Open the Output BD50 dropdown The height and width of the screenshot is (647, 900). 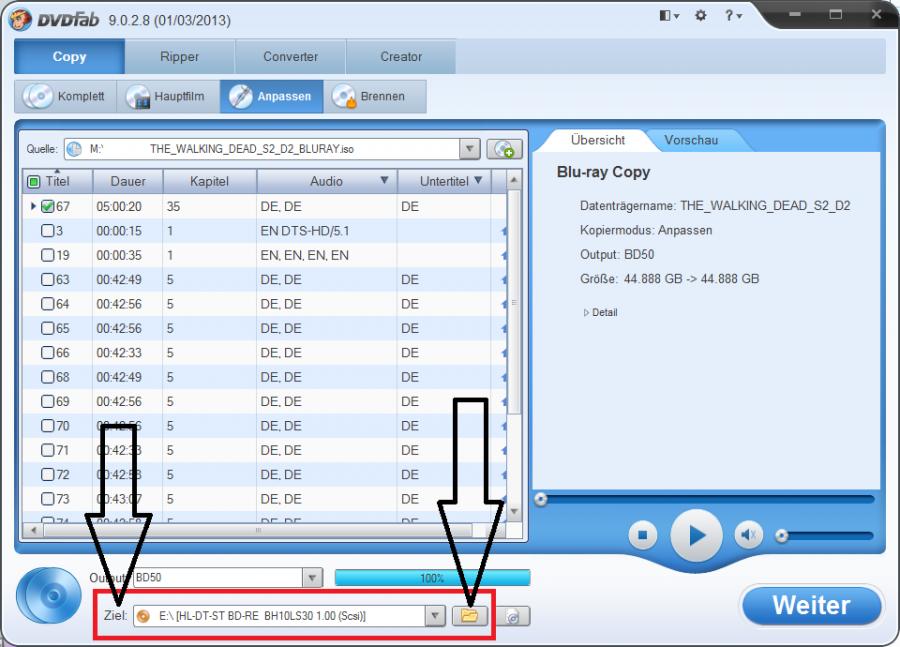tap(312, 578)
